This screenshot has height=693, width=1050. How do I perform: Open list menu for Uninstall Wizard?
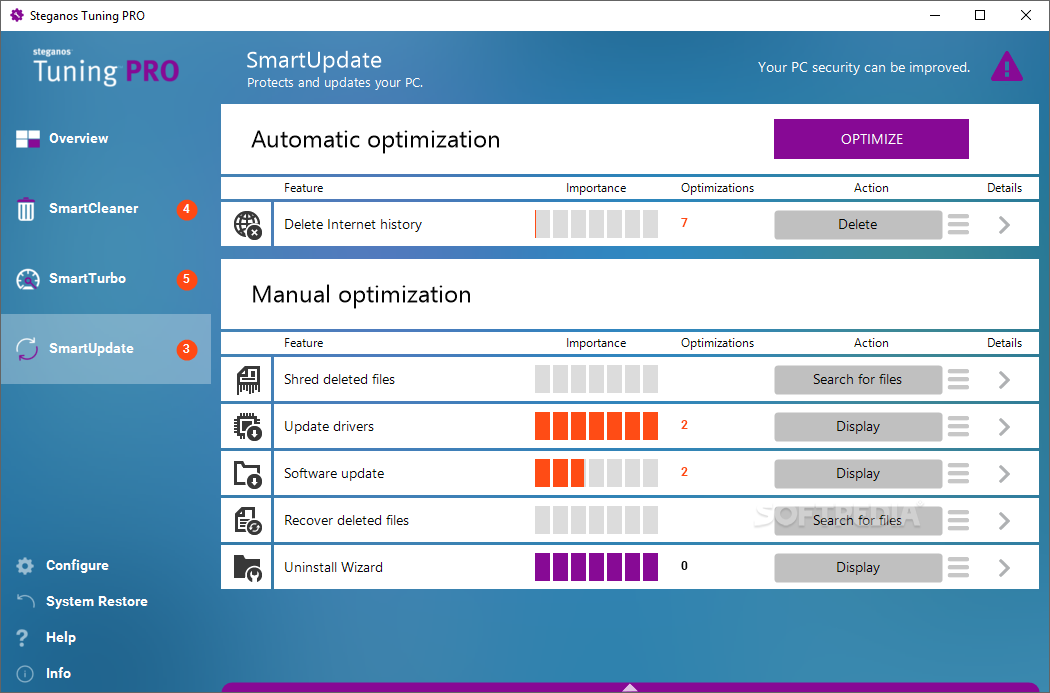coord(958,567)
